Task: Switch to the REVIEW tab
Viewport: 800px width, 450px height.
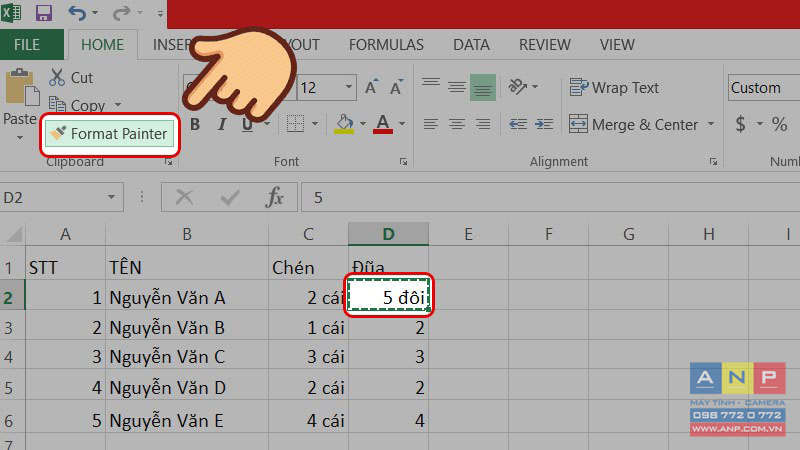Action: click(544, 44)
